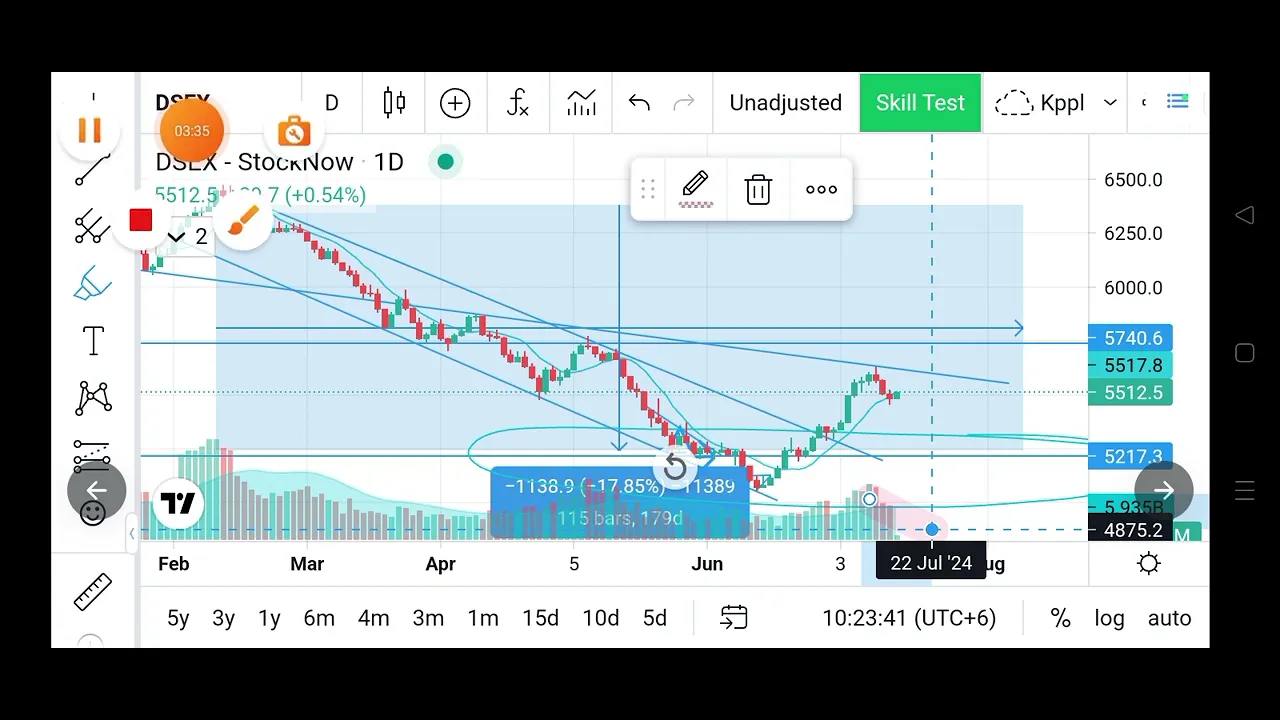The height and width of the screenshot is (720, 1280).
Task: Tap the orange 03:35 recording timer
Action: coord(192,131)
